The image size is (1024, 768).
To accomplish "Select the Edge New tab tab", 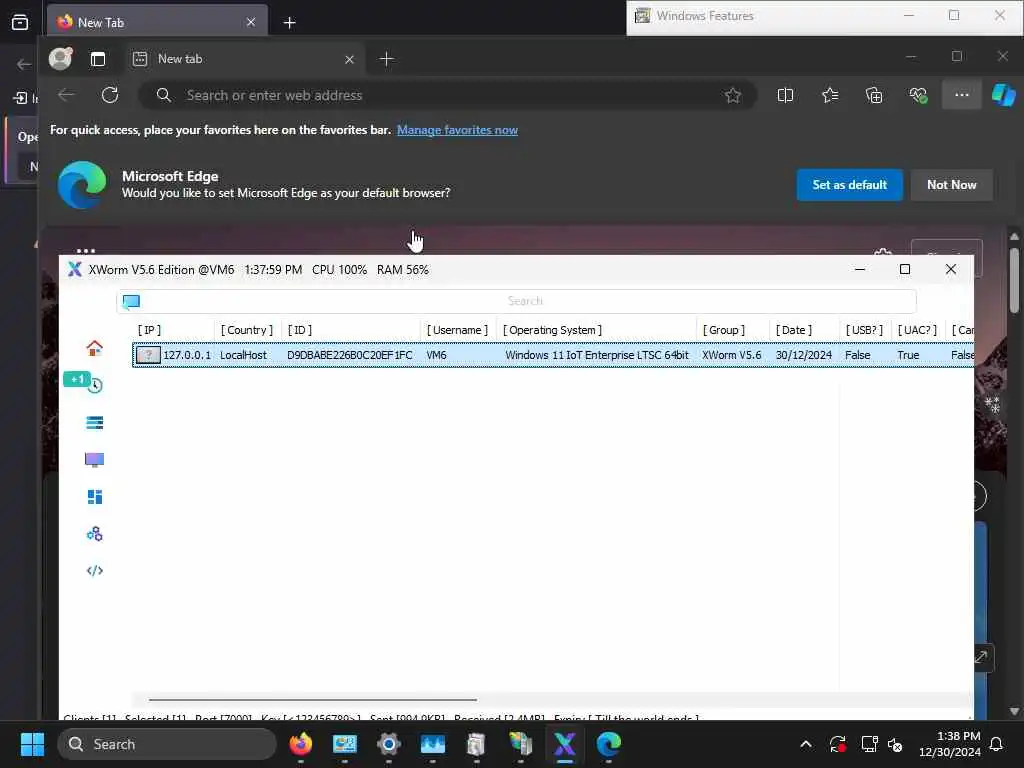I will click(x=245, y=59).
